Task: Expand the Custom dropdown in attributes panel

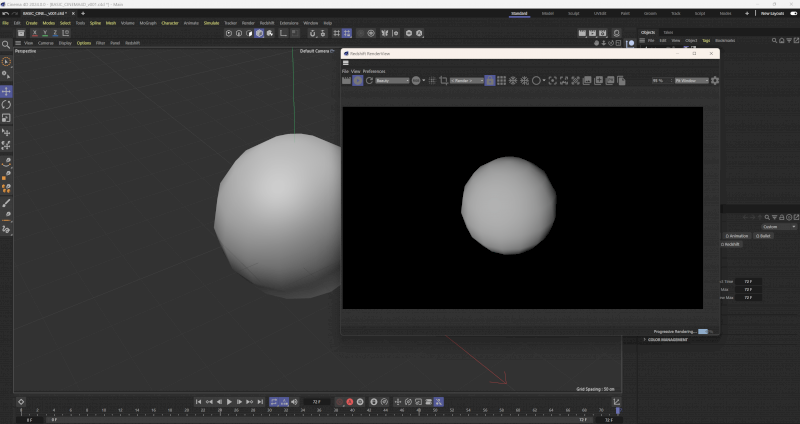Action: pos(778,227)
